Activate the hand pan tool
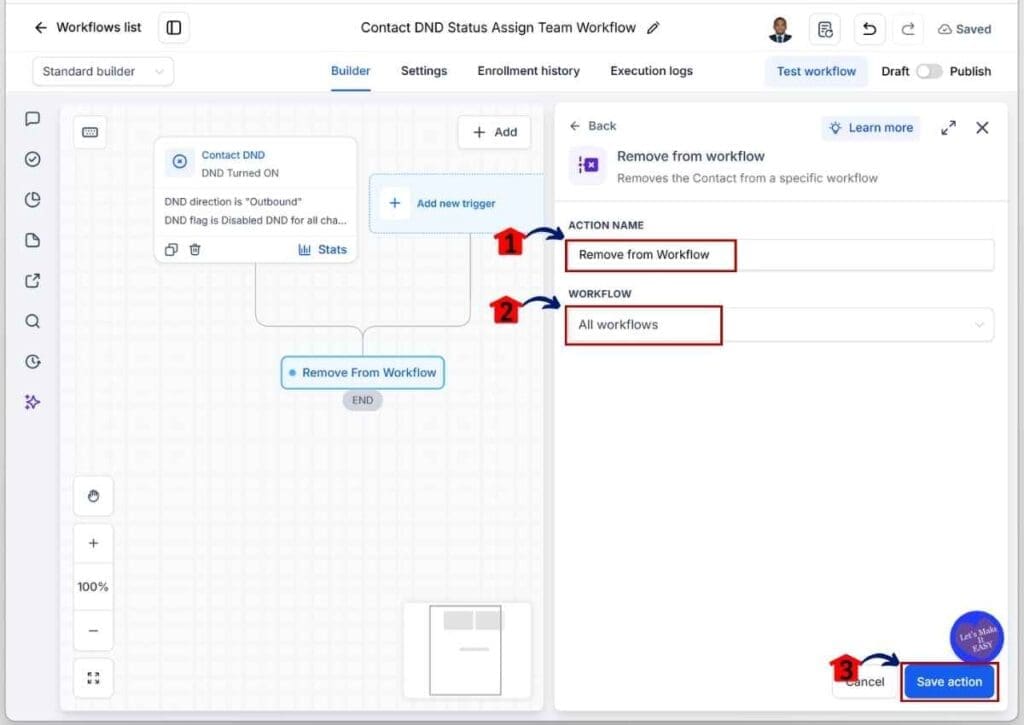This screenshot has width=1024, height=725. coord(93,496)
